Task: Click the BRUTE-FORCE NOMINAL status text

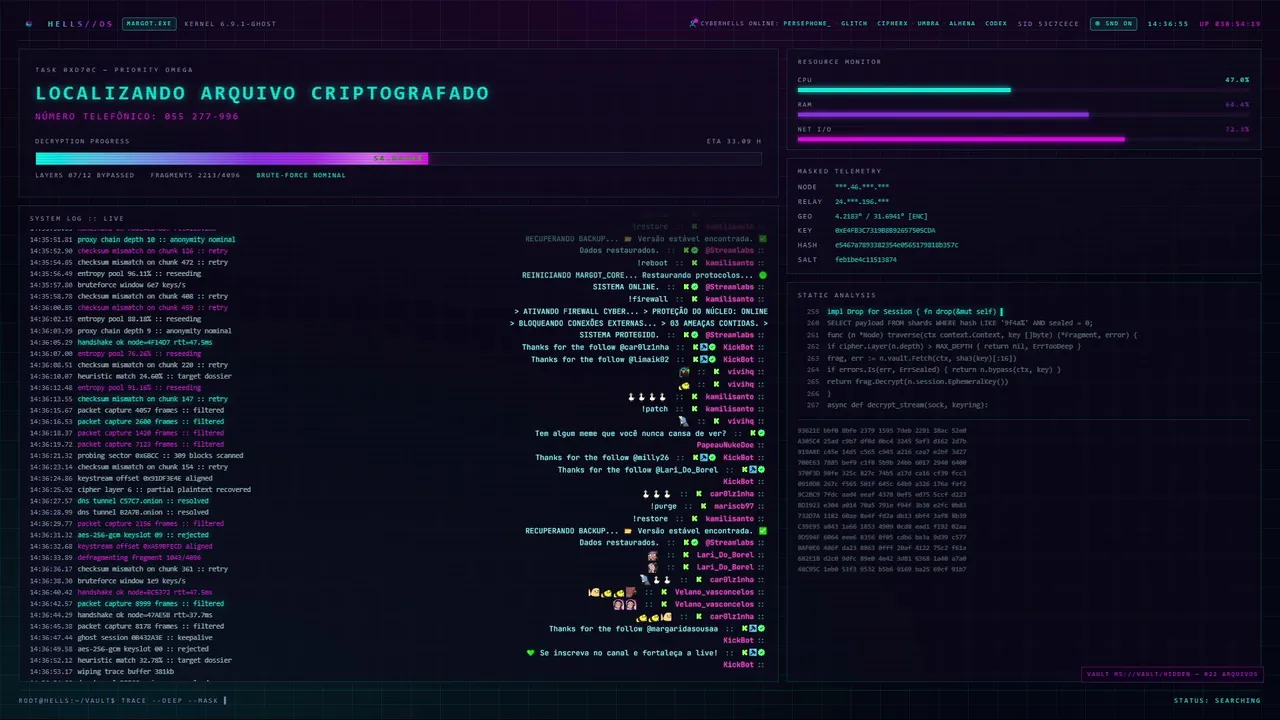Action: coord(301,175)
